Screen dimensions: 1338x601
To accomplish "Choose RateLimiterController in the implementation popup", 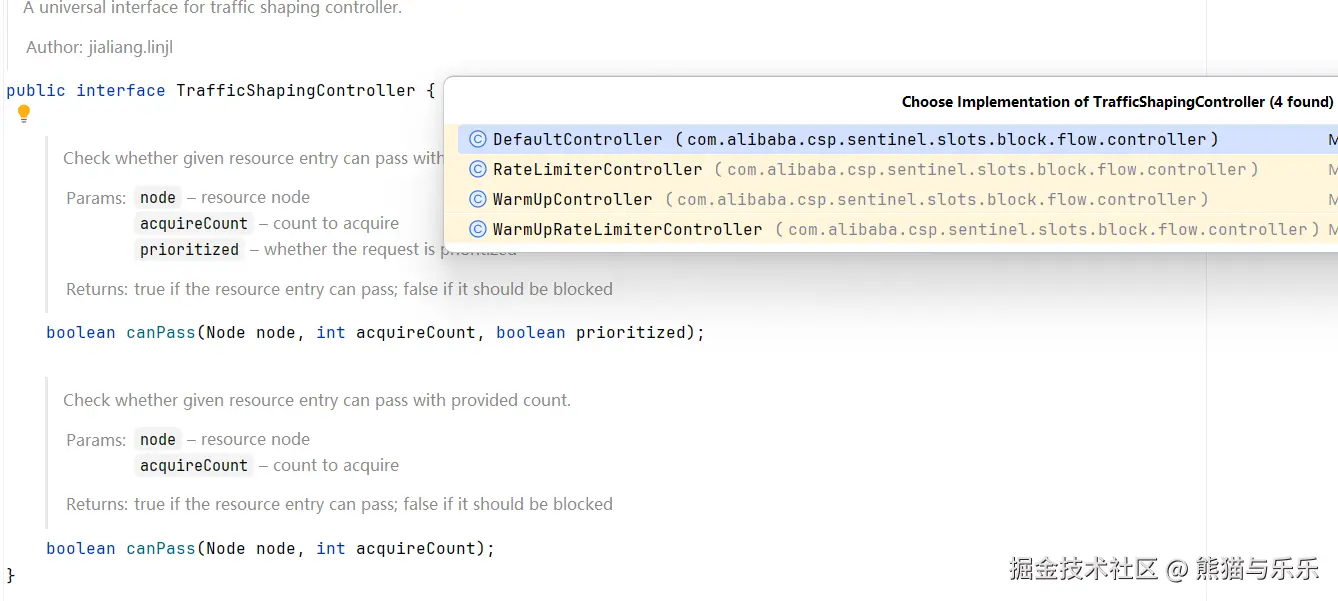I will click(x=597, y=170).
